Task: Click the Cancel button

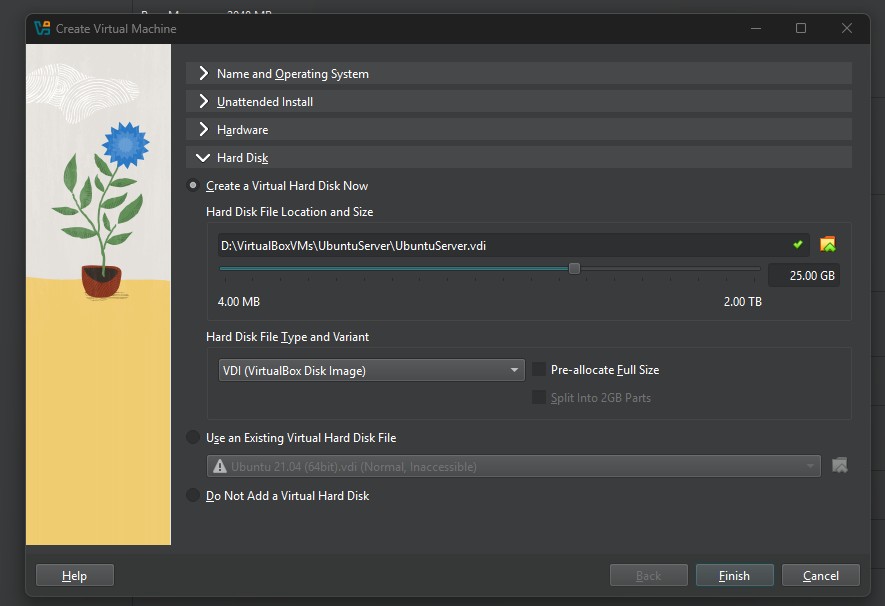Action: [820, 575]
